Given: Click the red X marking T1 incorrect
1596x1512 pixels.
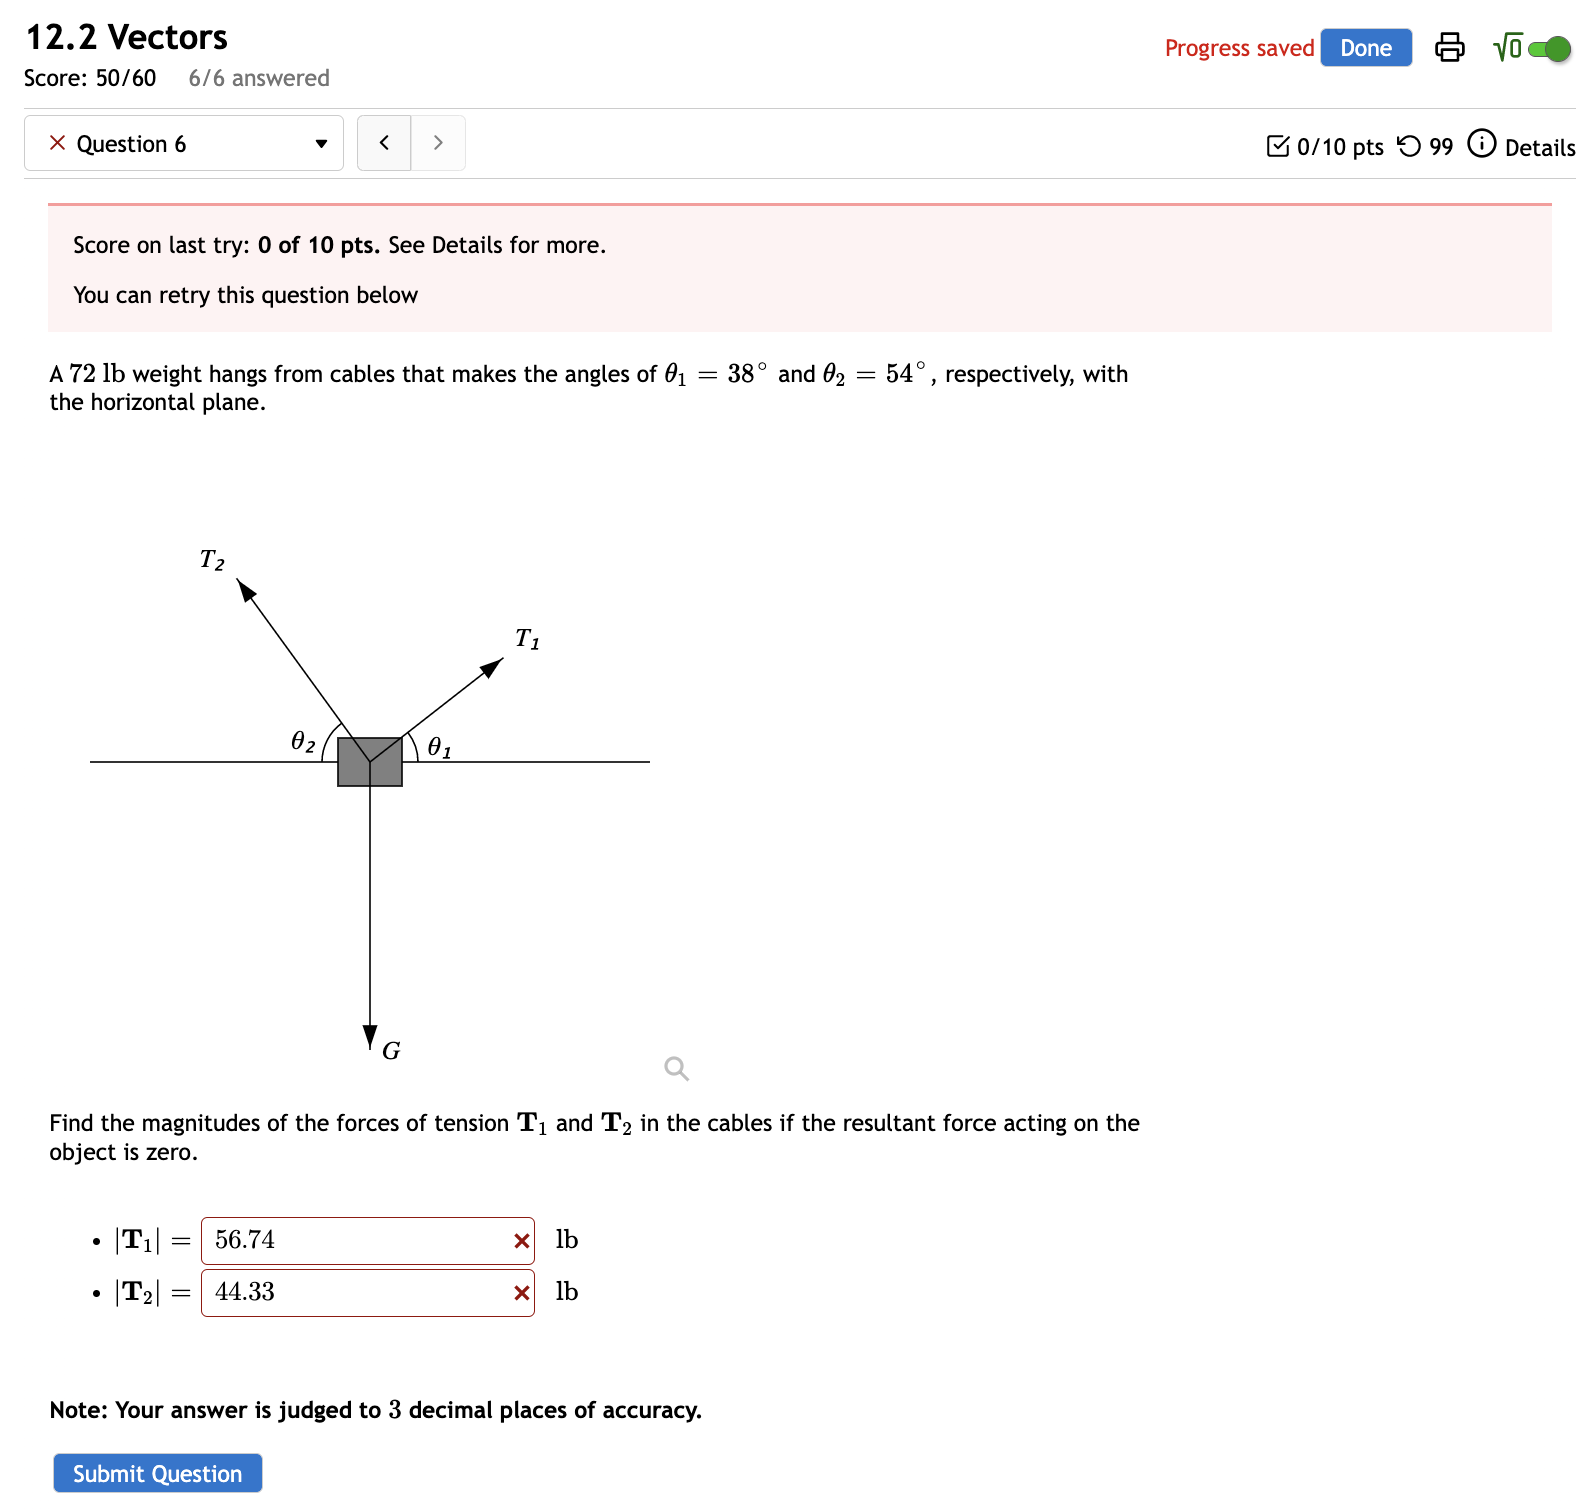Looking at the screenshot, I should 520,1240.
